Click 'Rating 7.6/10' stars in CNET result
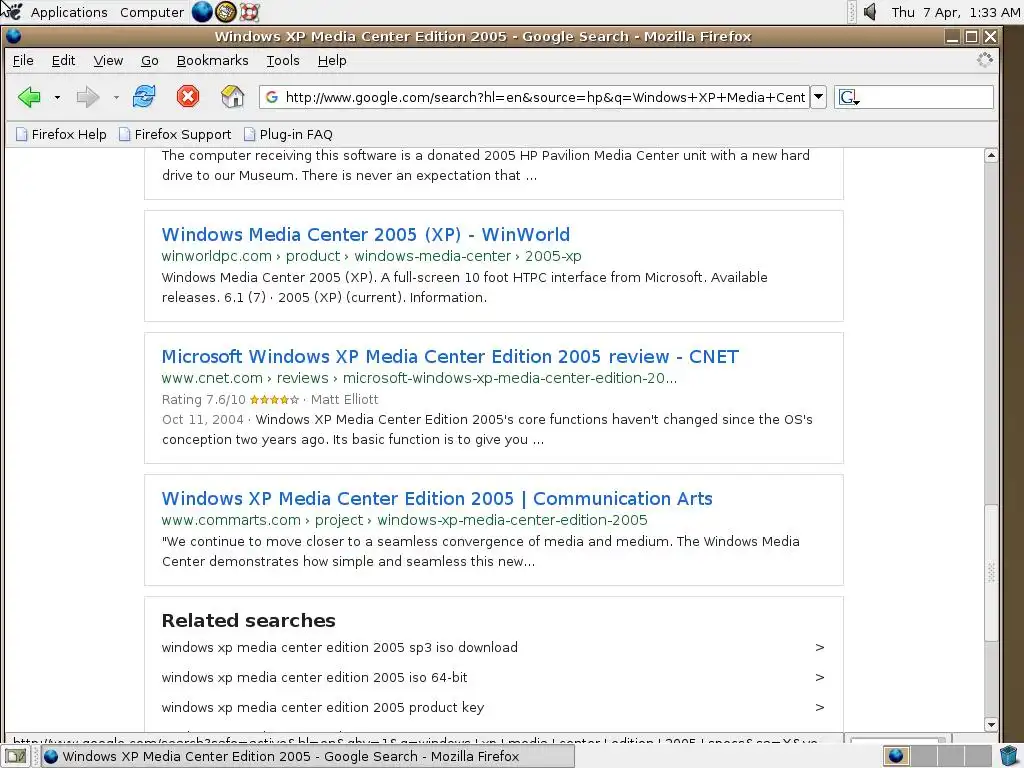This screenshot has width=1024, height=768. coord(274,400)
